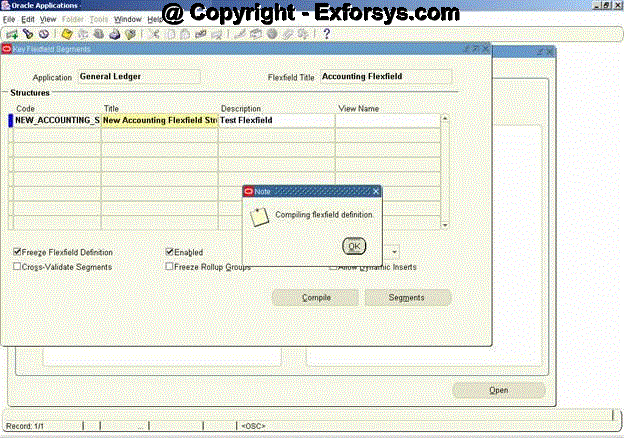Click the Segments button
The height and width of the screenshot is (438, 624).
click(x=407, y=297)
